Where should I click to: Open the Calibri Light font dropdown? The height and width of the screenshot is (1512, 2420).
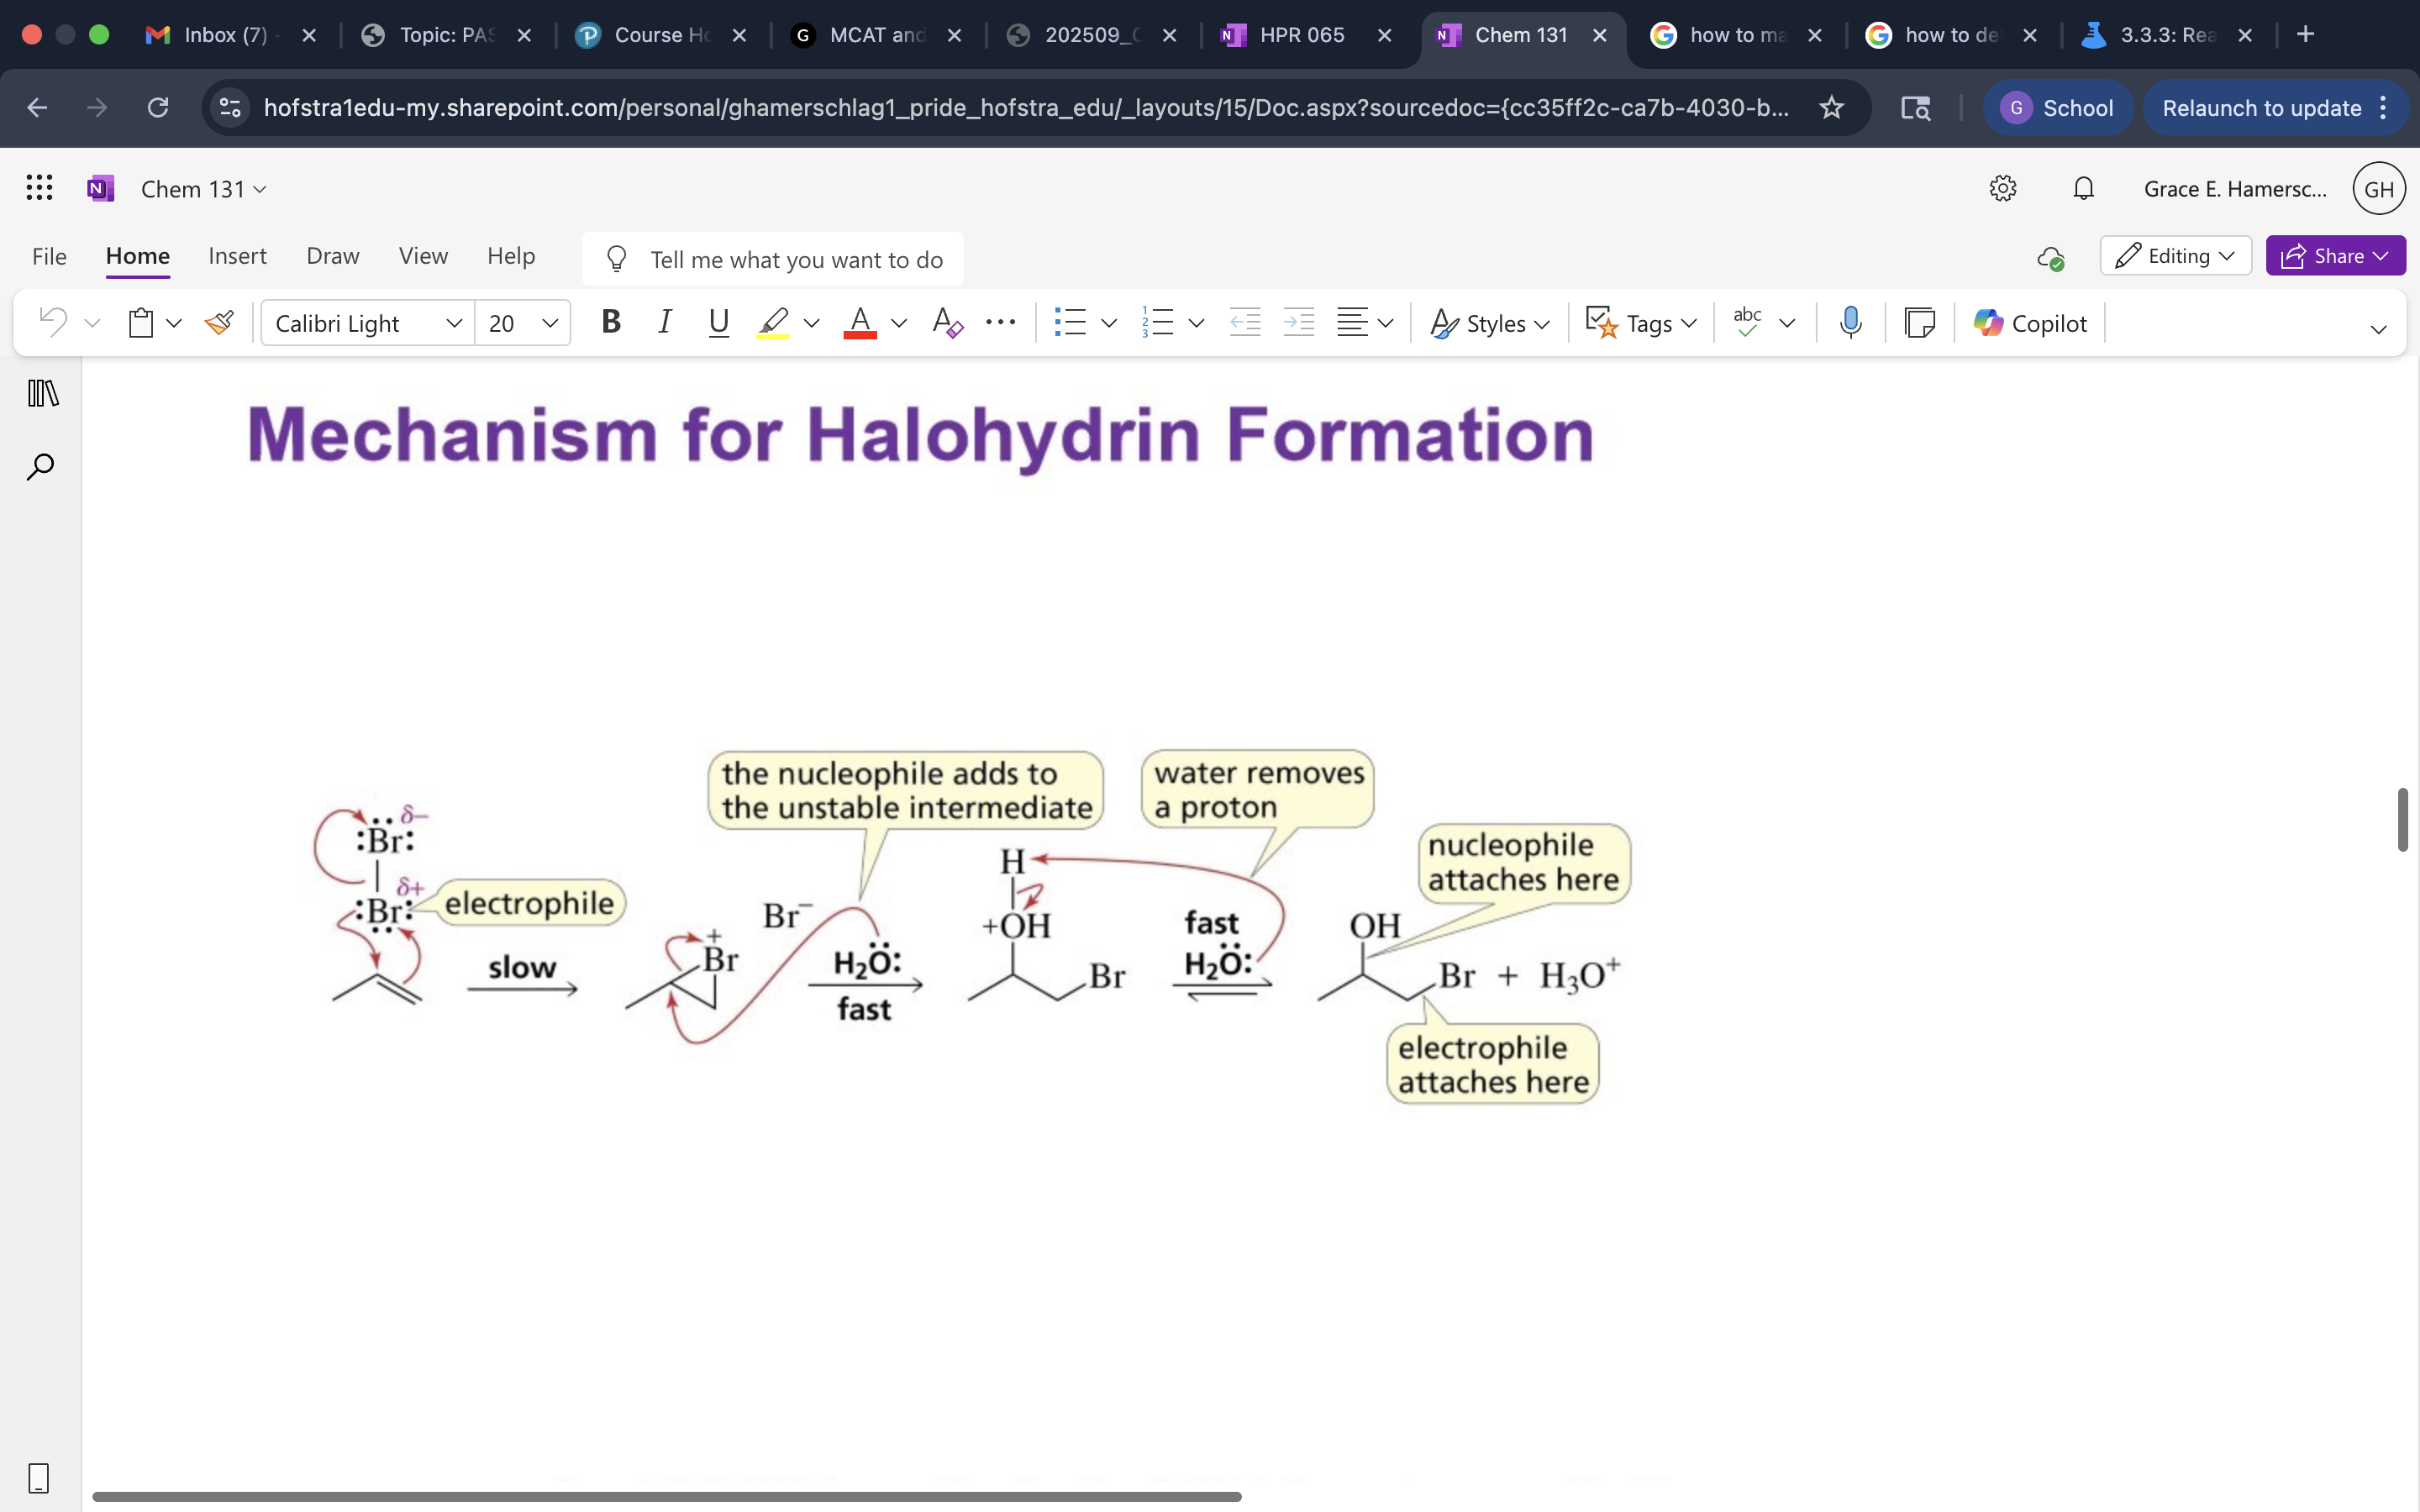pos(367,323)
